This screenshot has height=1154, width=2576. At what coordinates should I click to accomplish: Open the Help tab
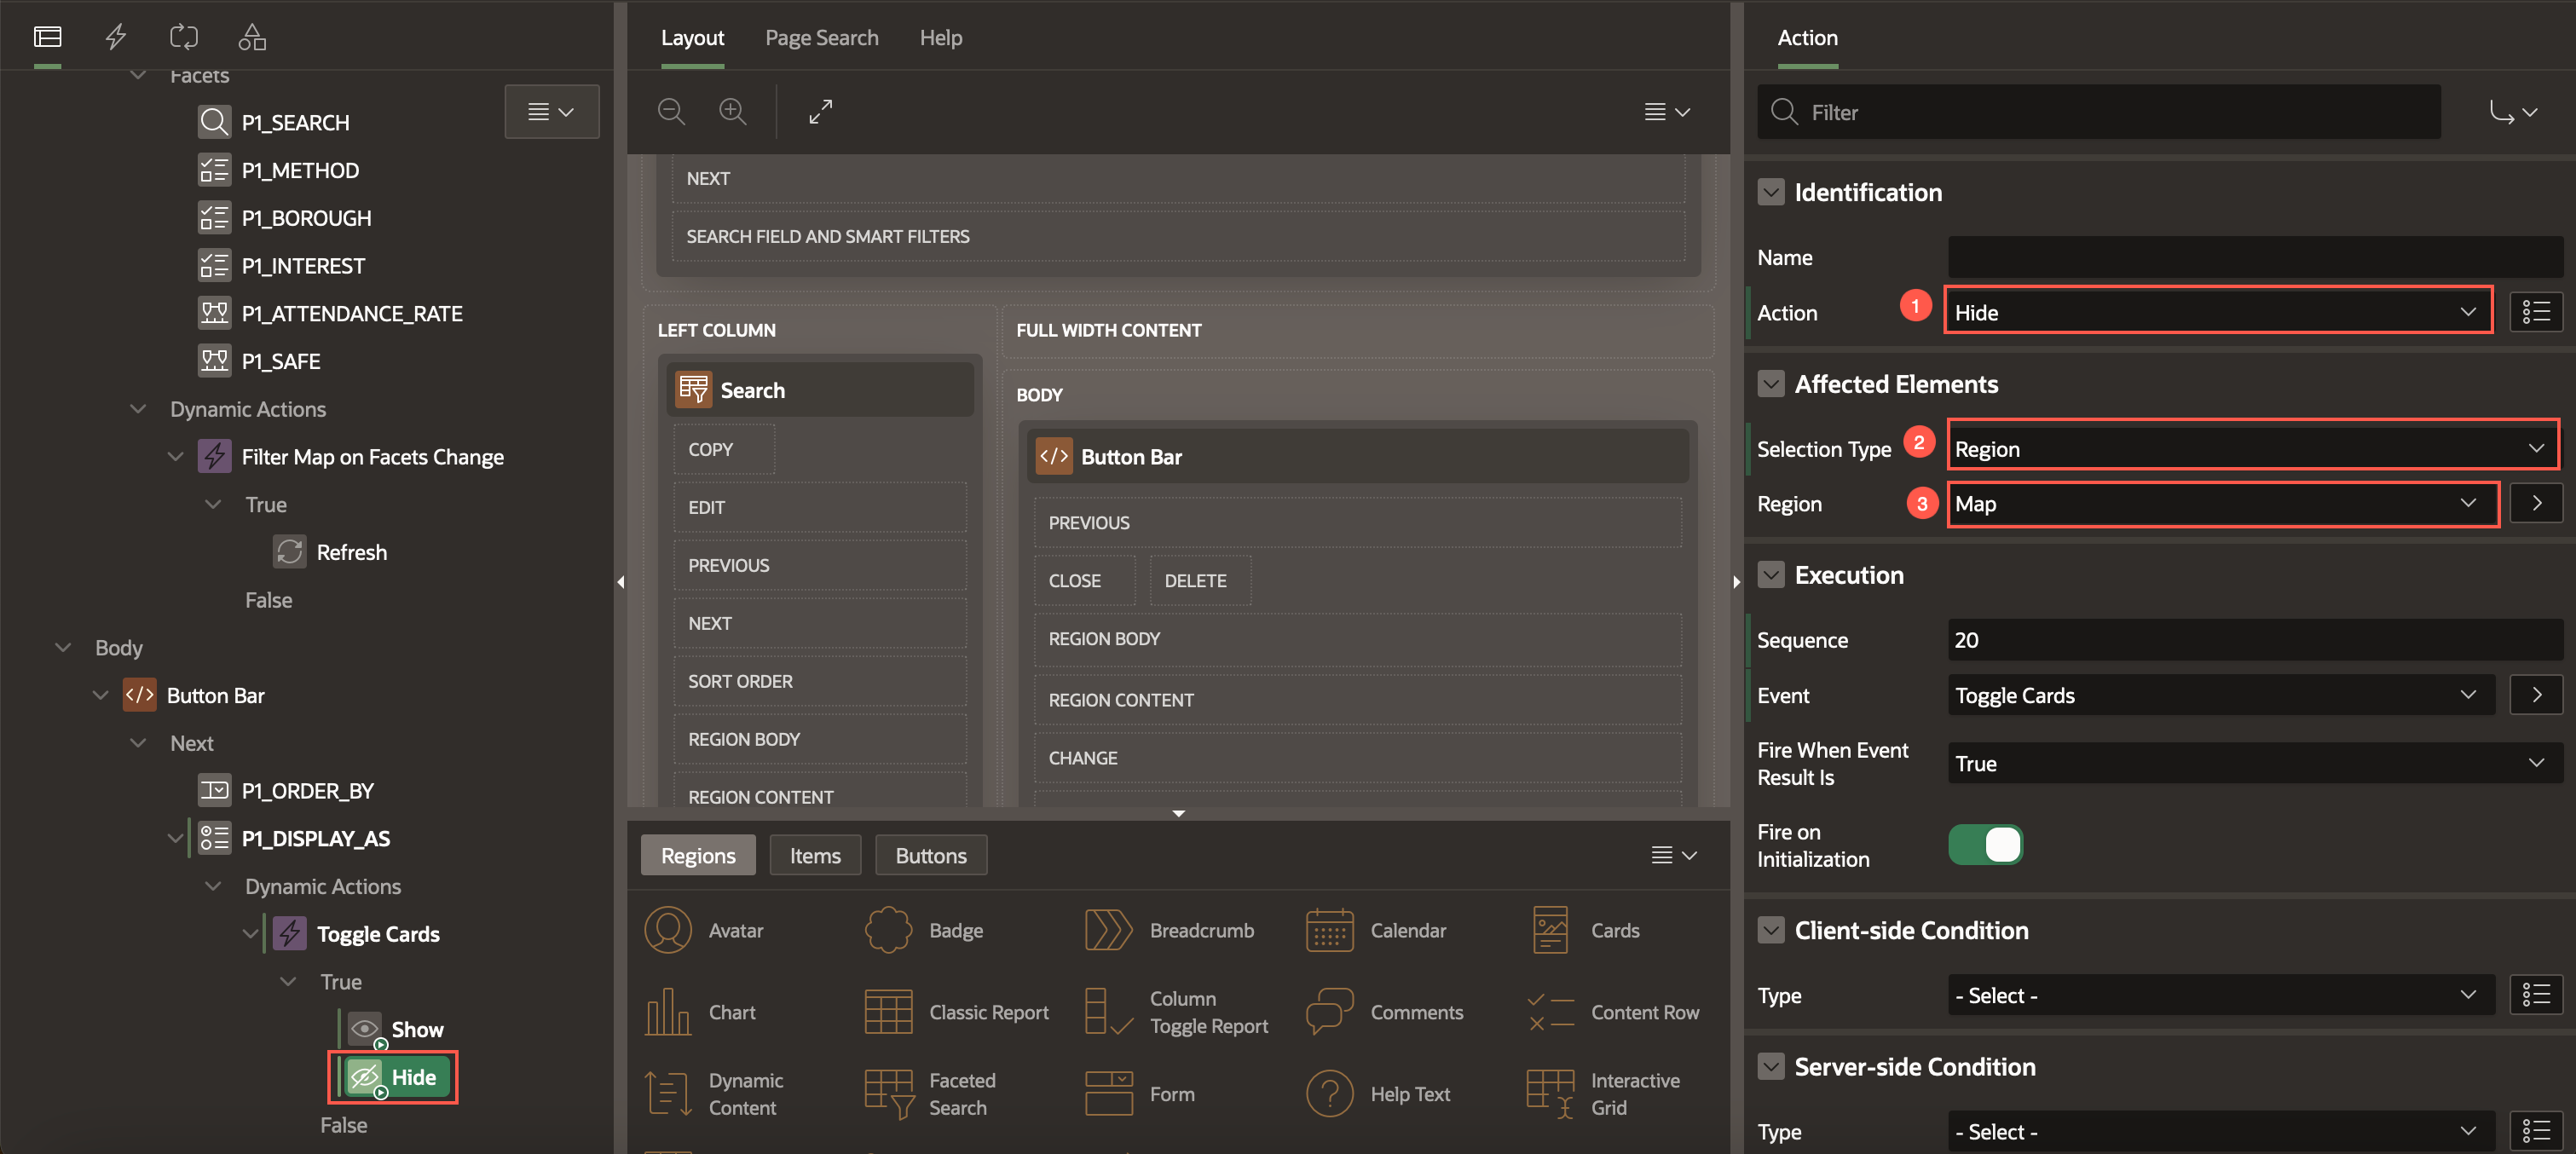tap(940, 37)
